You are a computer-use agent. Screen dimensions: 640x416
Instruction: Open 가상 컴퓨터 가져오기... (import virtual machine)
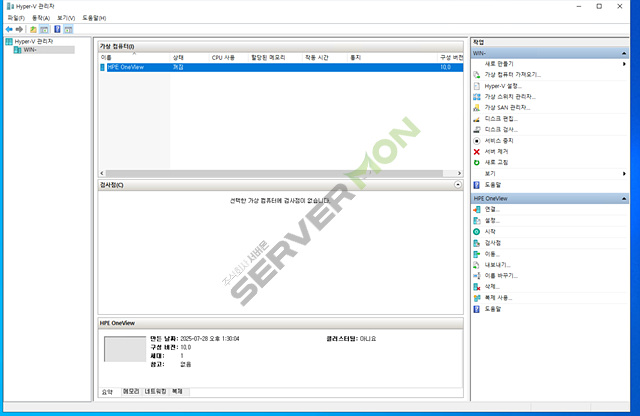512,75
